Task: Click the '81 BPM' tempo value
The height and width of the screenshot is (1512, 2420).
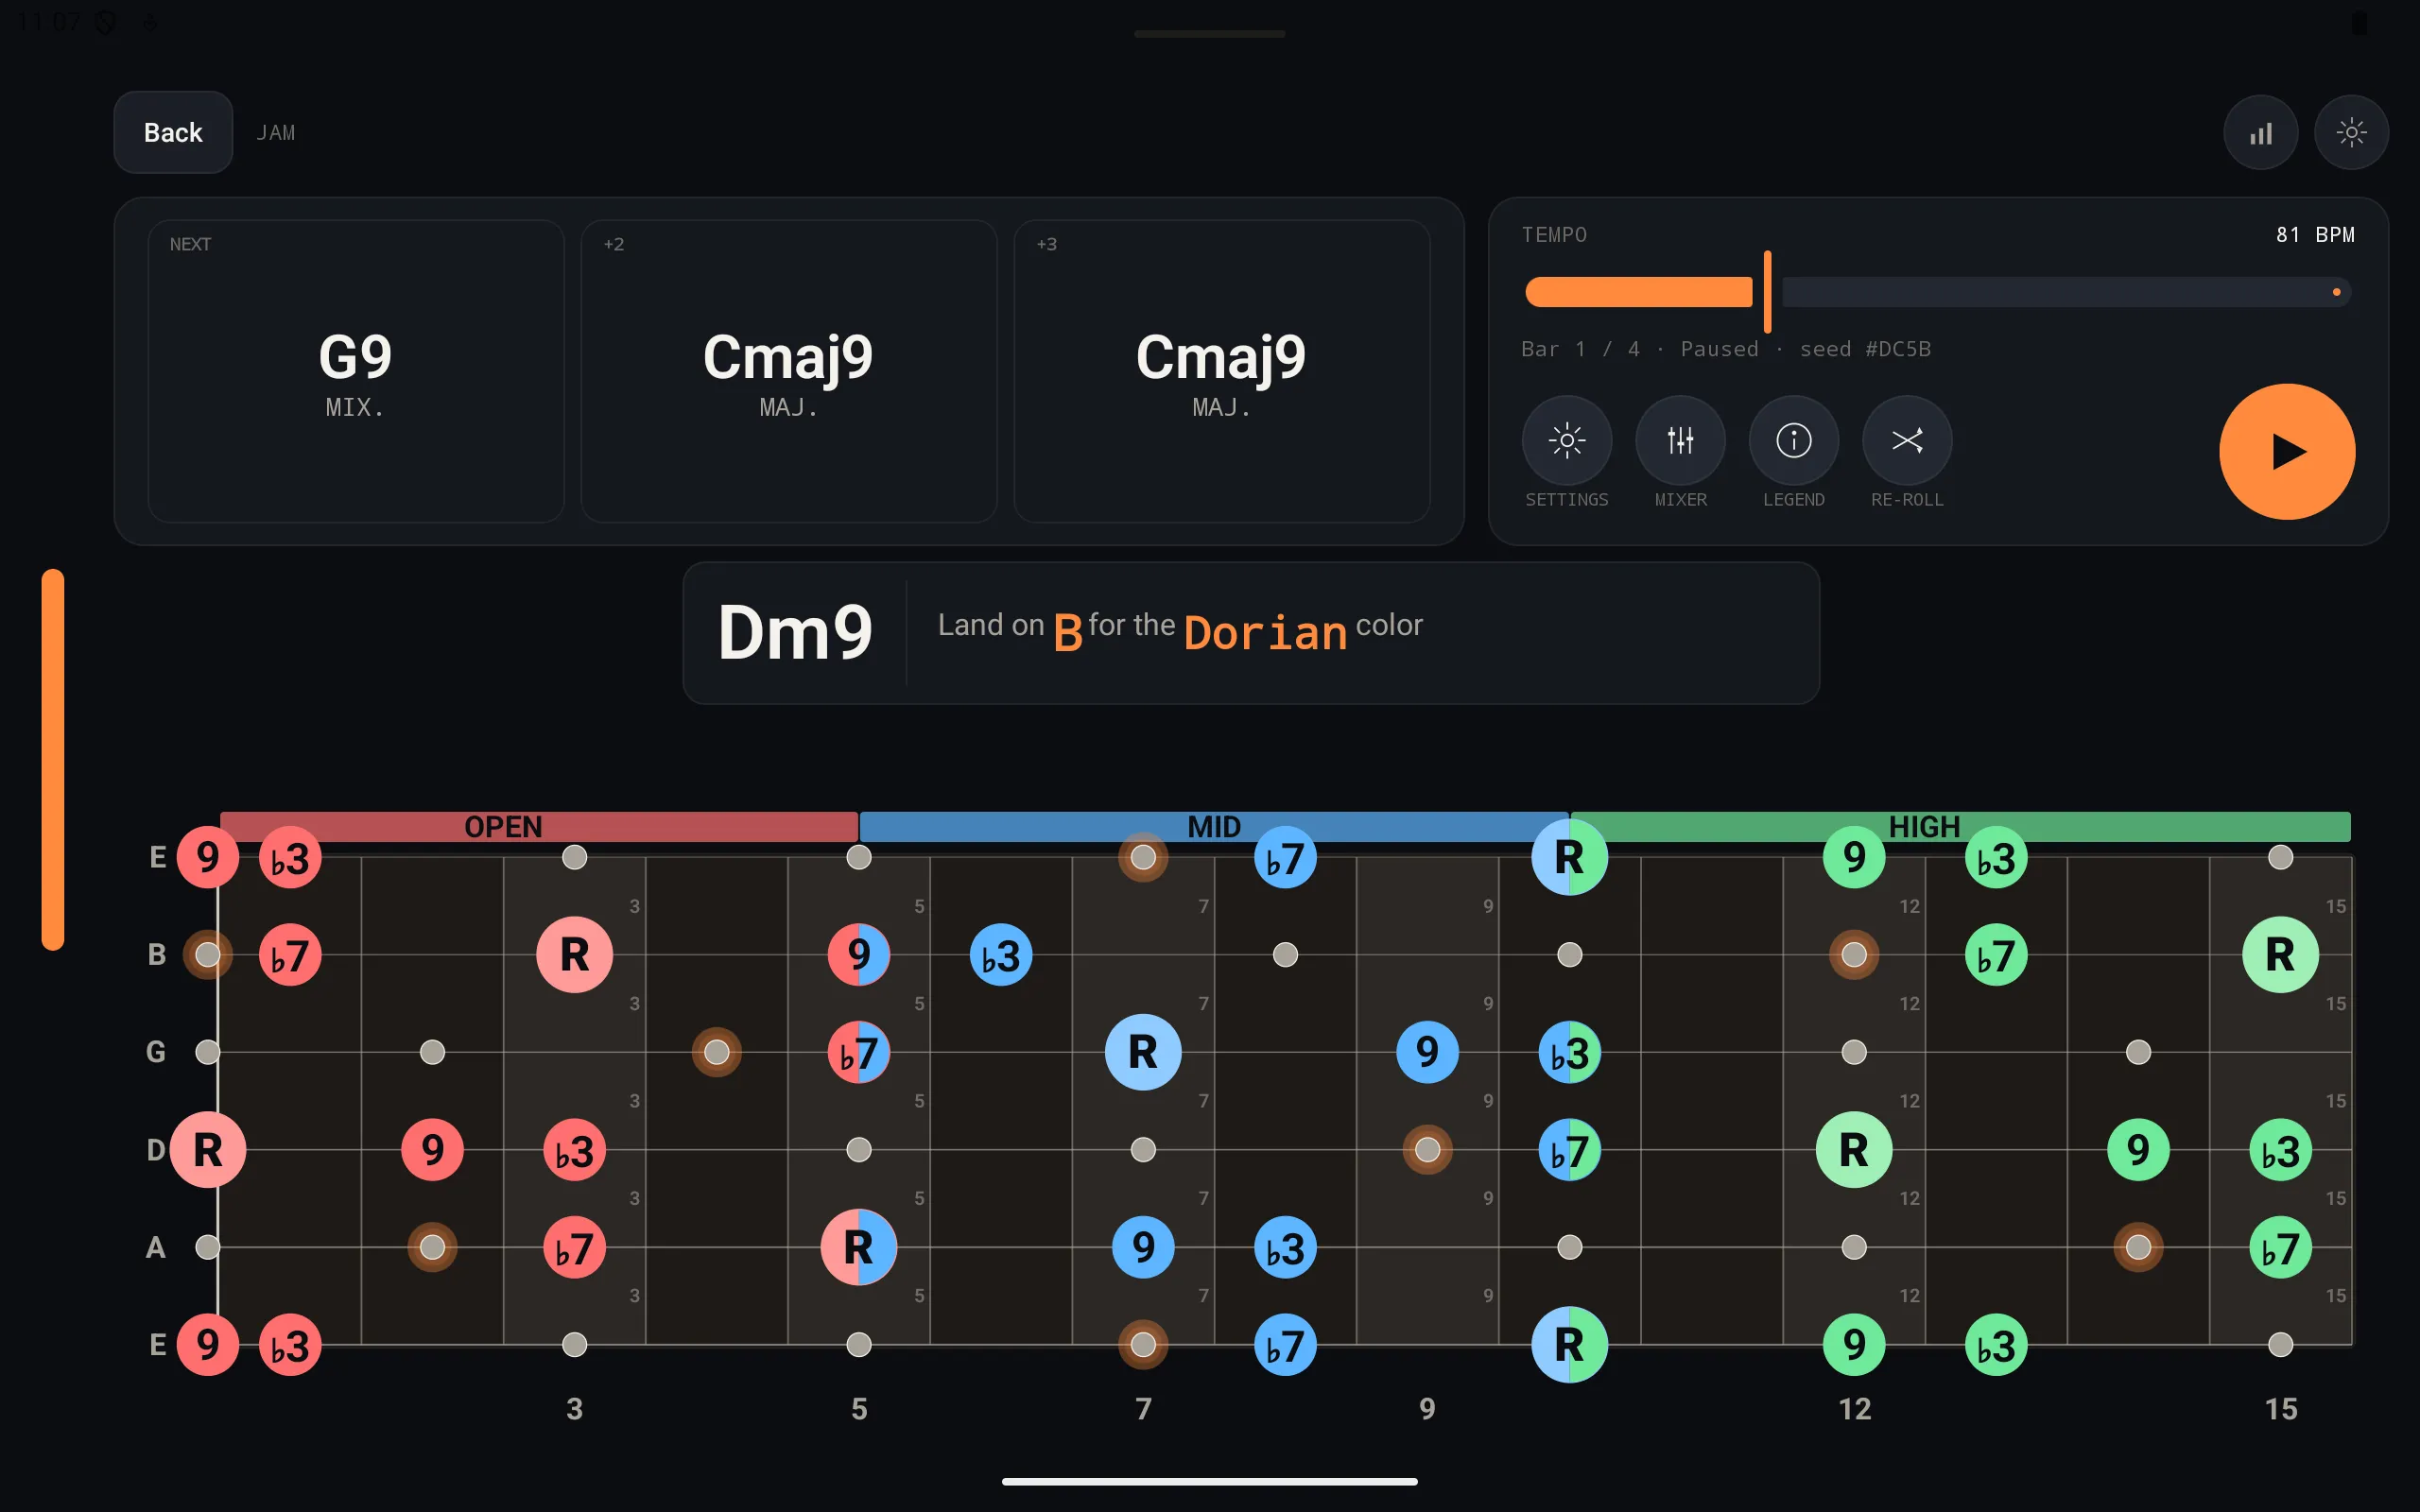Action: pos(2315,234)
